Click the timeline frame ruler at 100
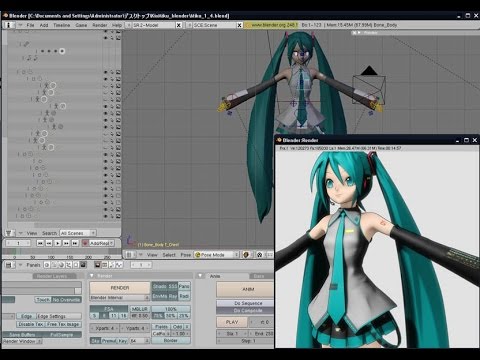The width and height of the screenshot is (480, 360). point(51,257)
